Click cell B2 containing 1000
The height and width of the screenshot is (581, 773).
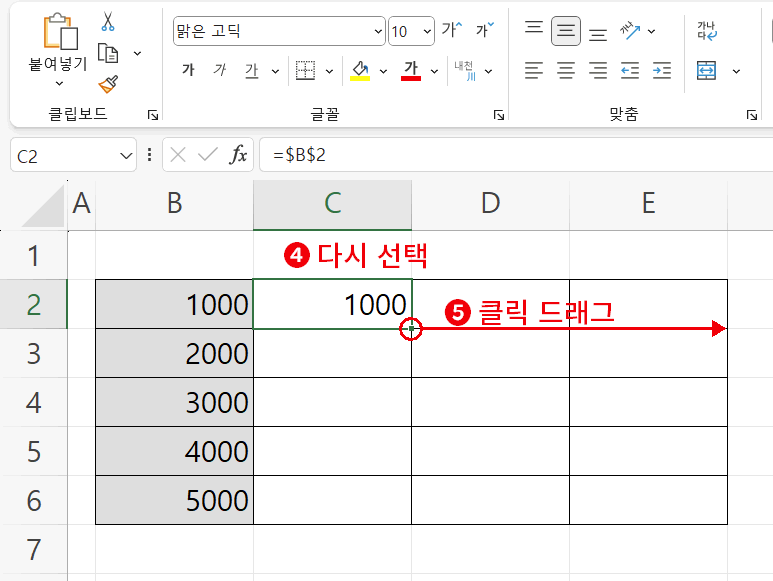pos(175,305)
